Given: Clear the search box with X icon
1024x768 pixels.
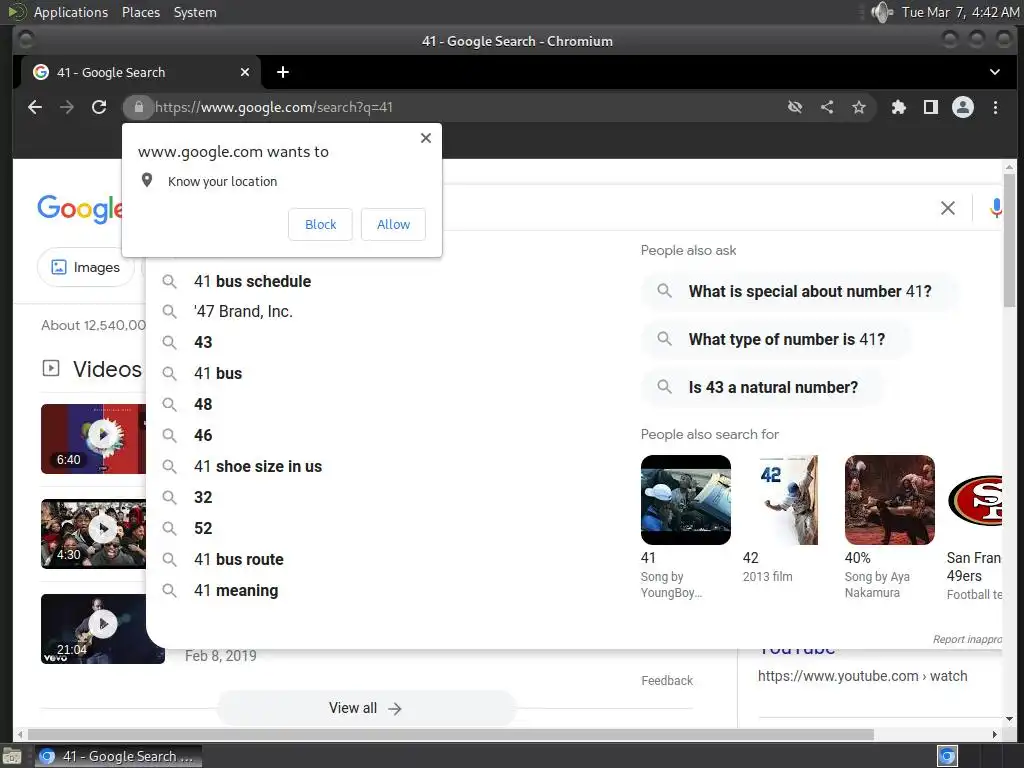Looking at the screenshot, I should [948, 208].
